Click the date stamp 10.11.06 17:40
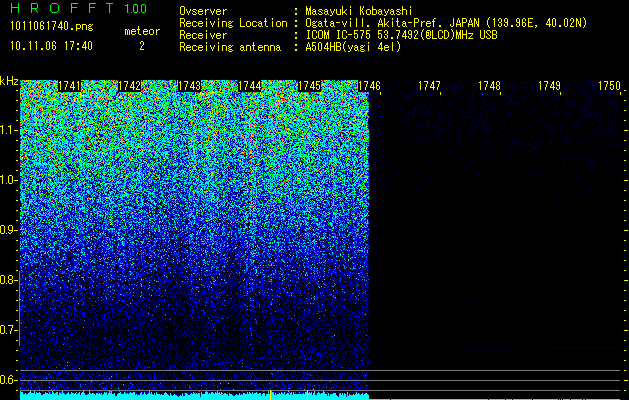 [x=51, y=46]
